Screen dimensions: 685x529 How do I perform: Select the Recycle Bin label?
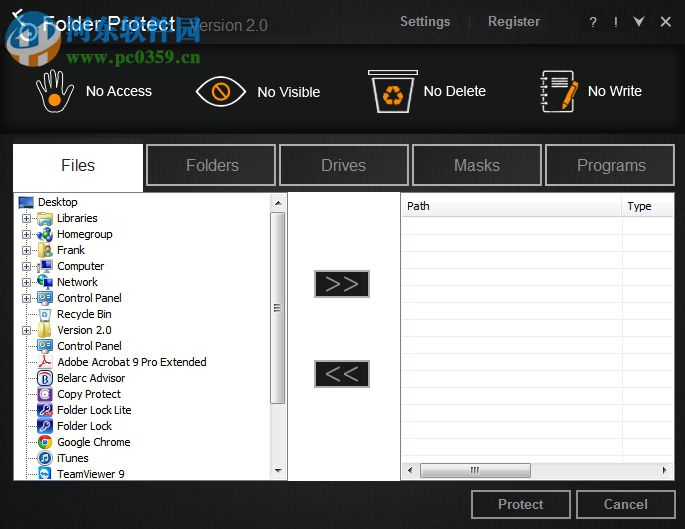pos(84,314)
